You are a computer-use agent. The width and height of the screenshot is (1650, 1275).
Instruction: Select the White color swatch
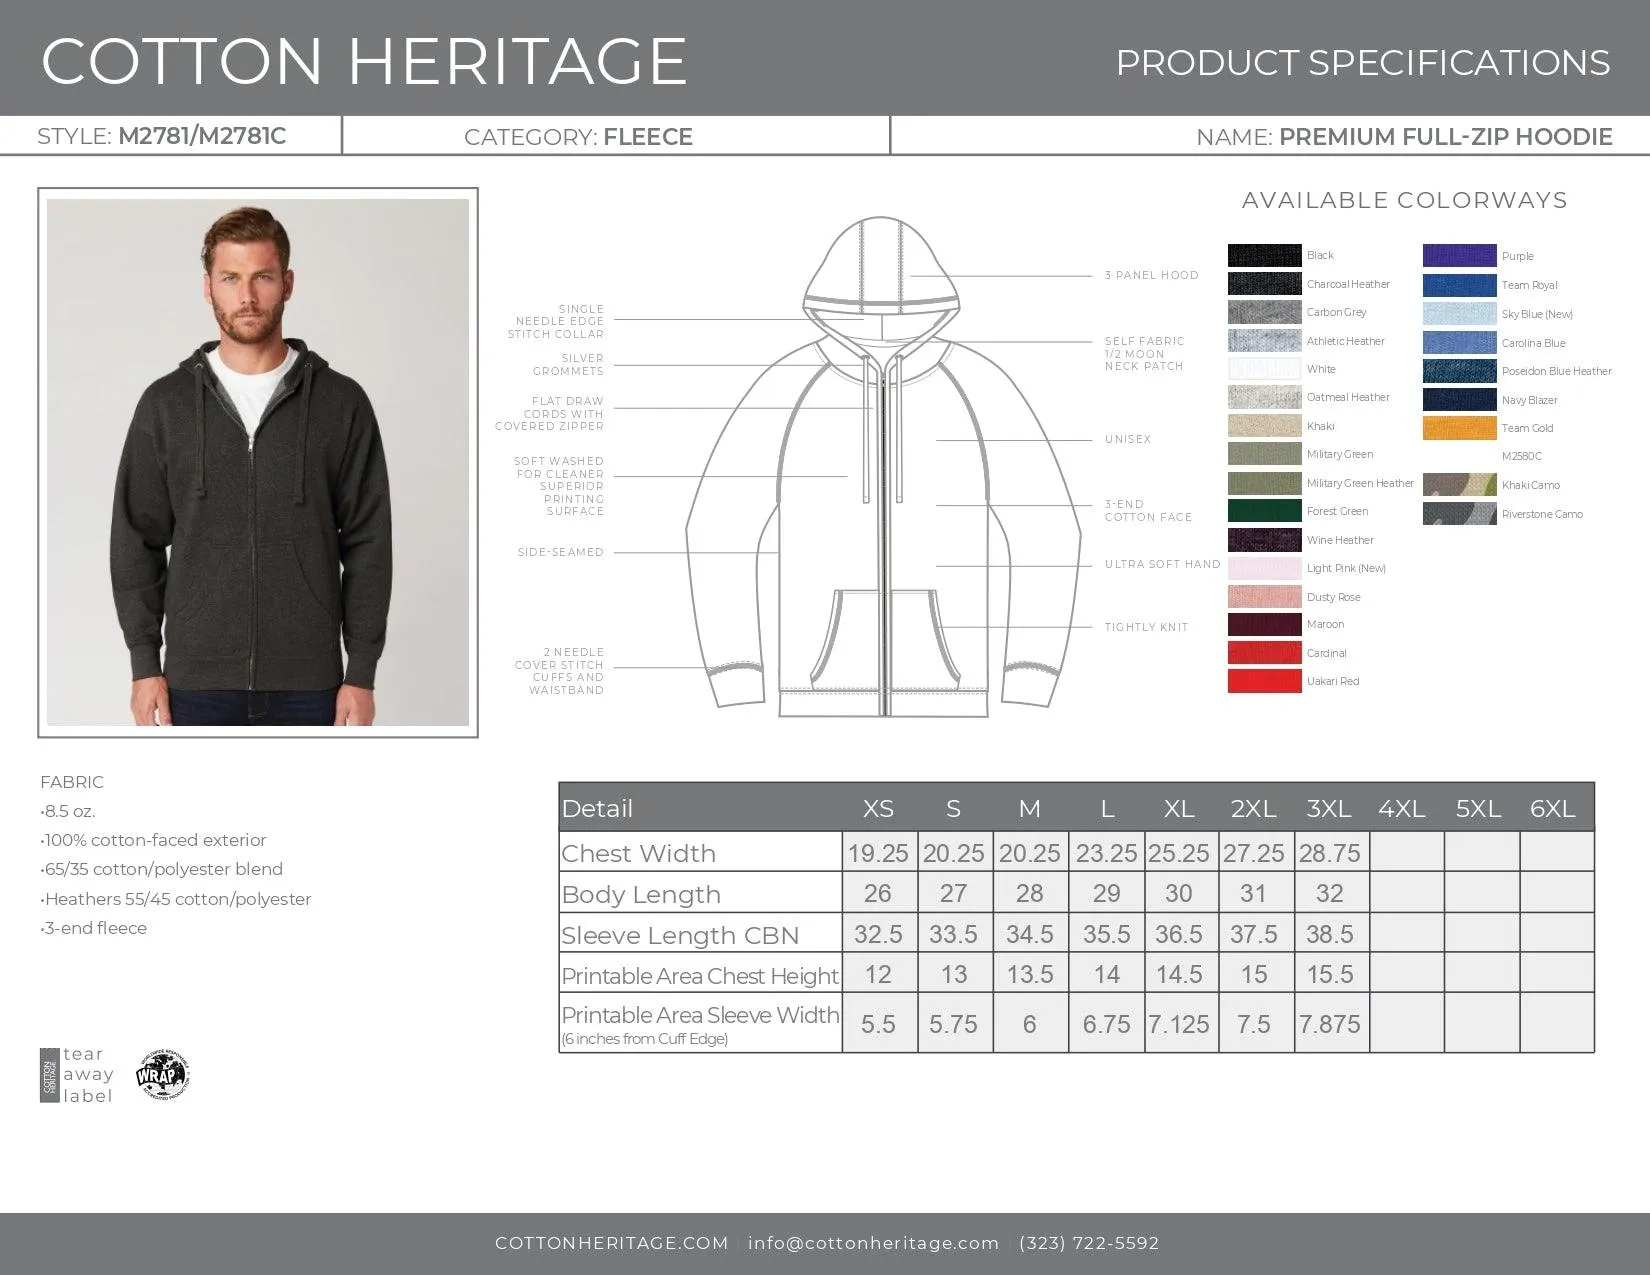click(x=1264, y=369)
